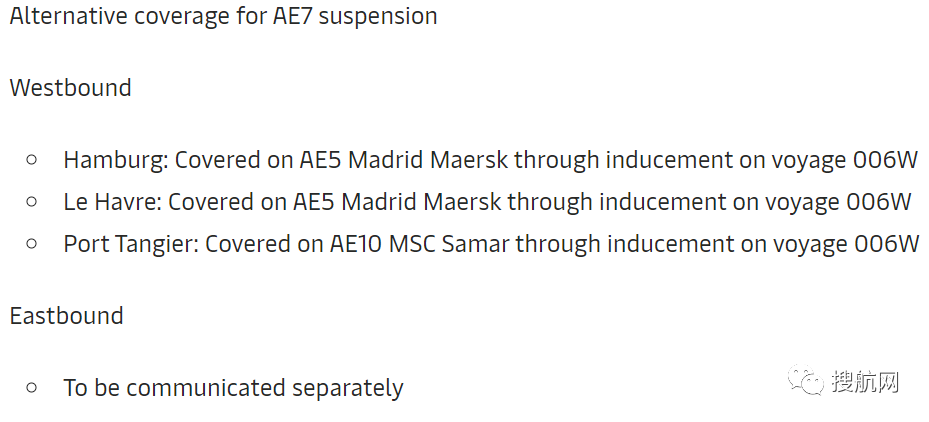This screenshot has width=929, height=422.
Task: Click the To be communicated separately text
Action: coord(233,388)
